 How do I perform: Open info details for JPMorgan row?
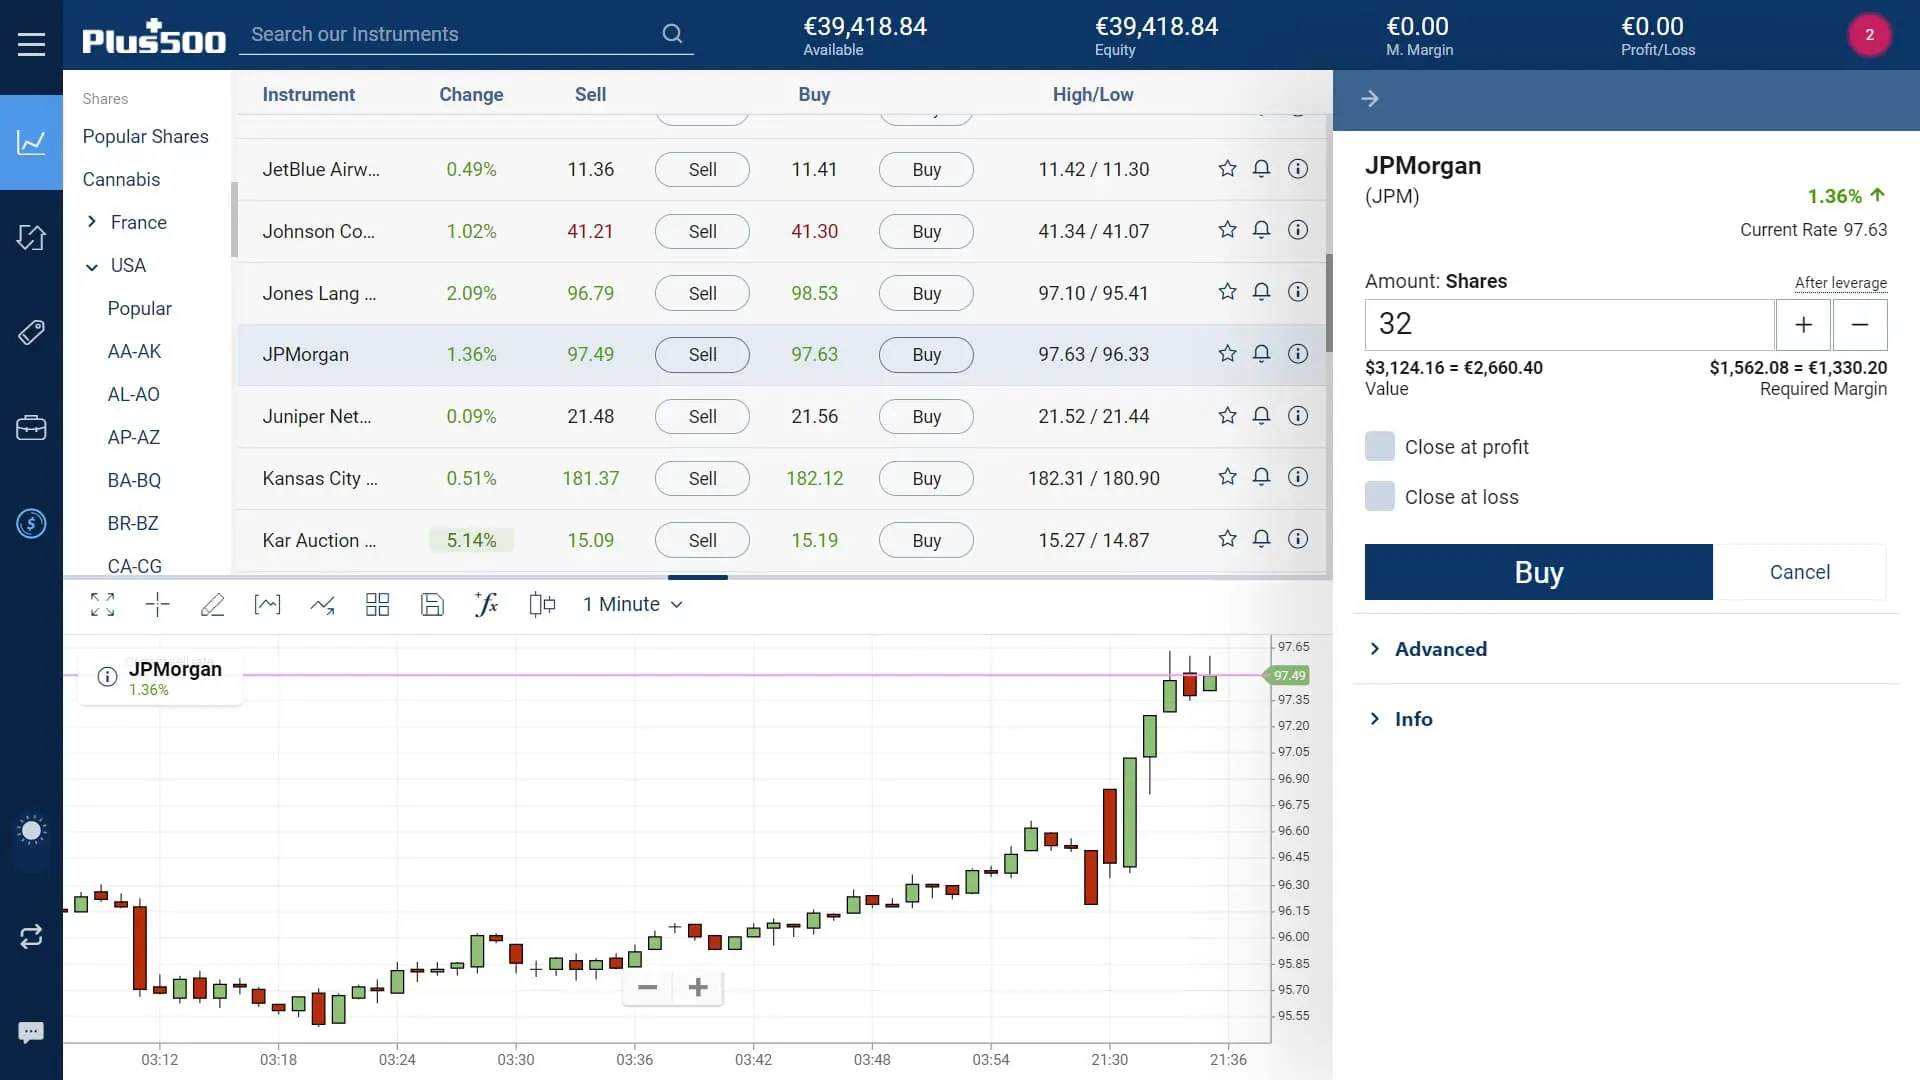click(x=1298, y=354)
